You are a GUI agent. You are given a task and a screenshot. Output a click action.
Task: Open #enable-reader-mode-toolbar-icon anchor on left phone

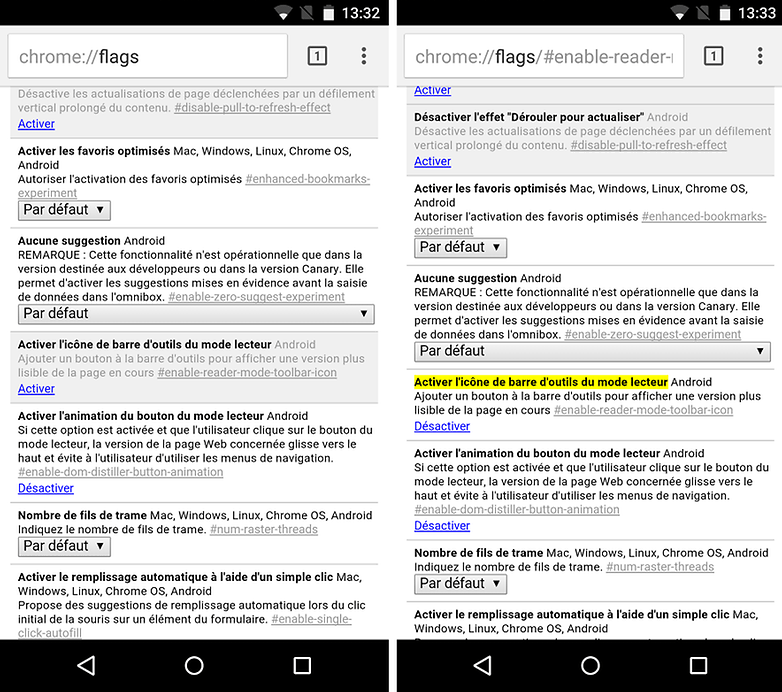click(247, 373)
